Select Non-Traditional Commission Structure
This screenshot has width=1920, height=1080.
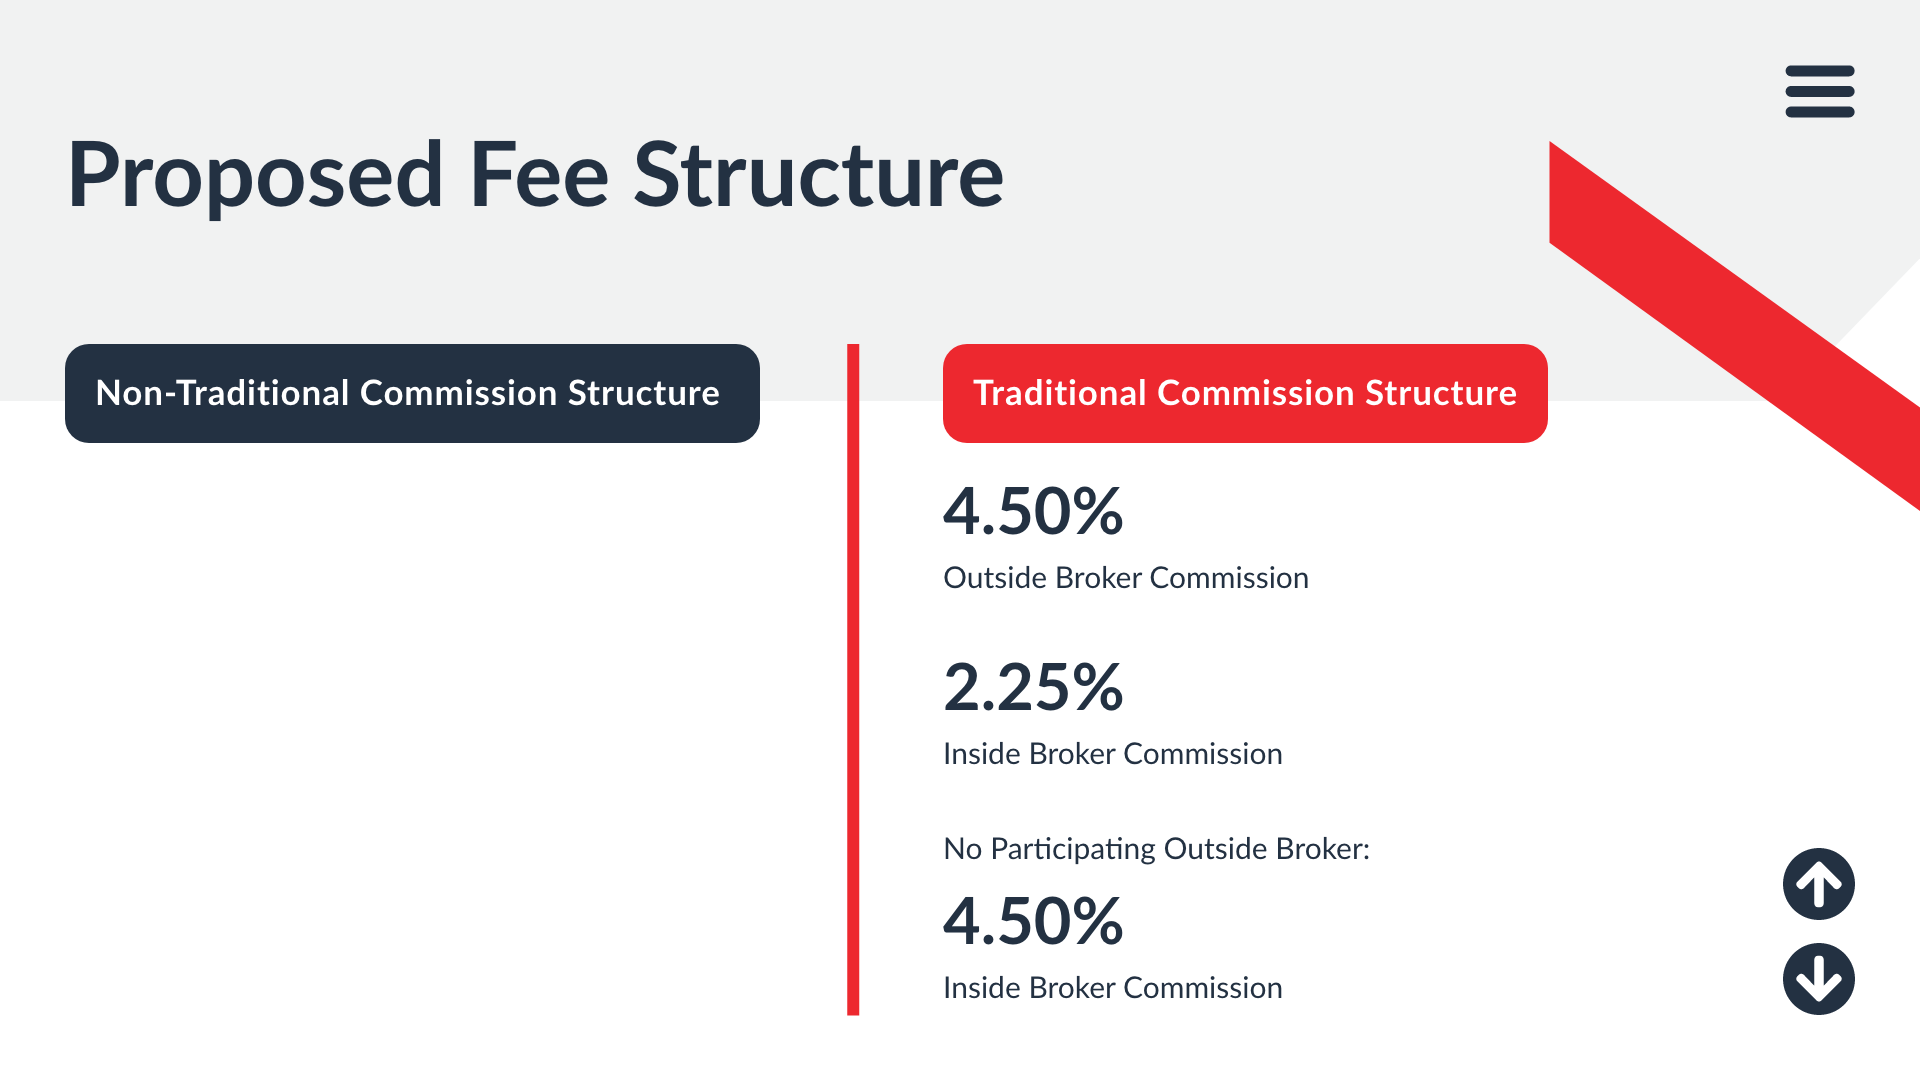tap(412, 393)
